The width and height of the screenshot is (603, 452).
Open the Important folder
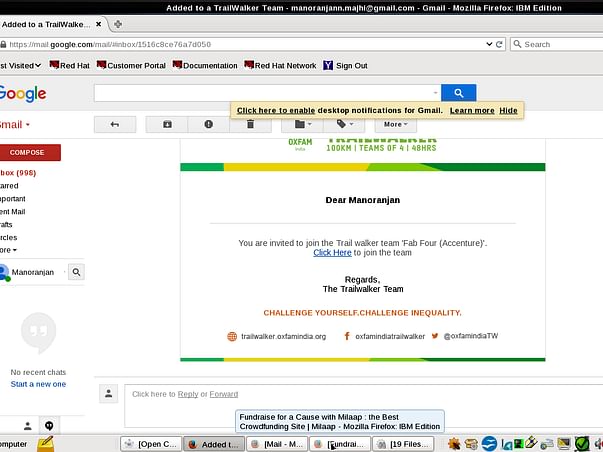[13, 199]
